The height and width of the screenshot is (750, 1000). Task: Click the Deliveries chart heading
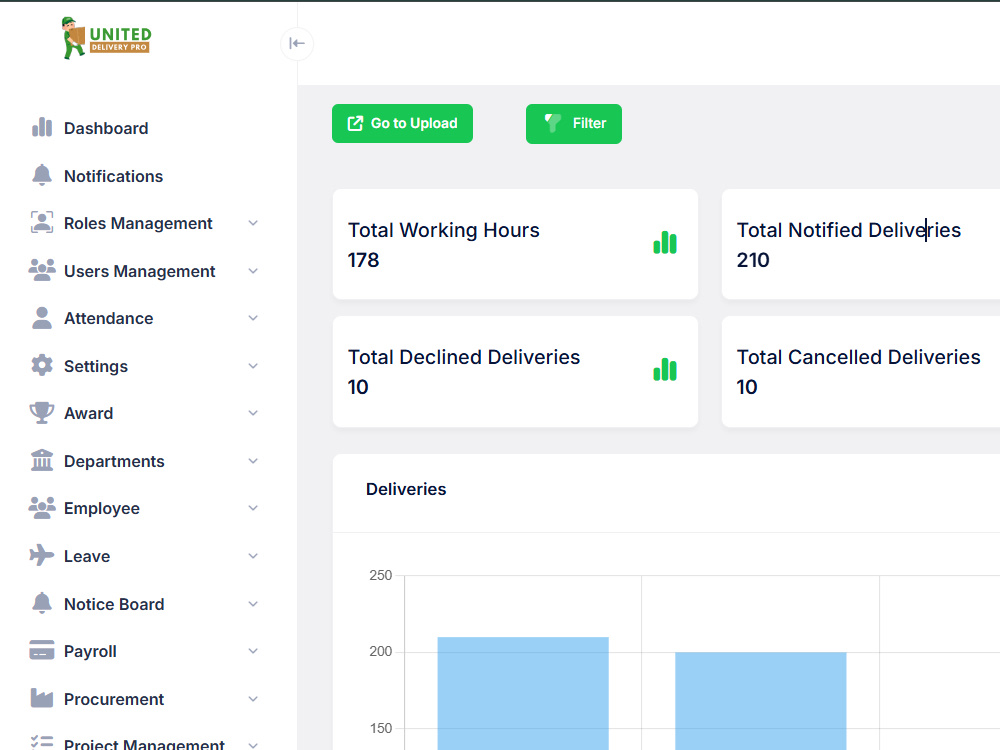(406, 489)
